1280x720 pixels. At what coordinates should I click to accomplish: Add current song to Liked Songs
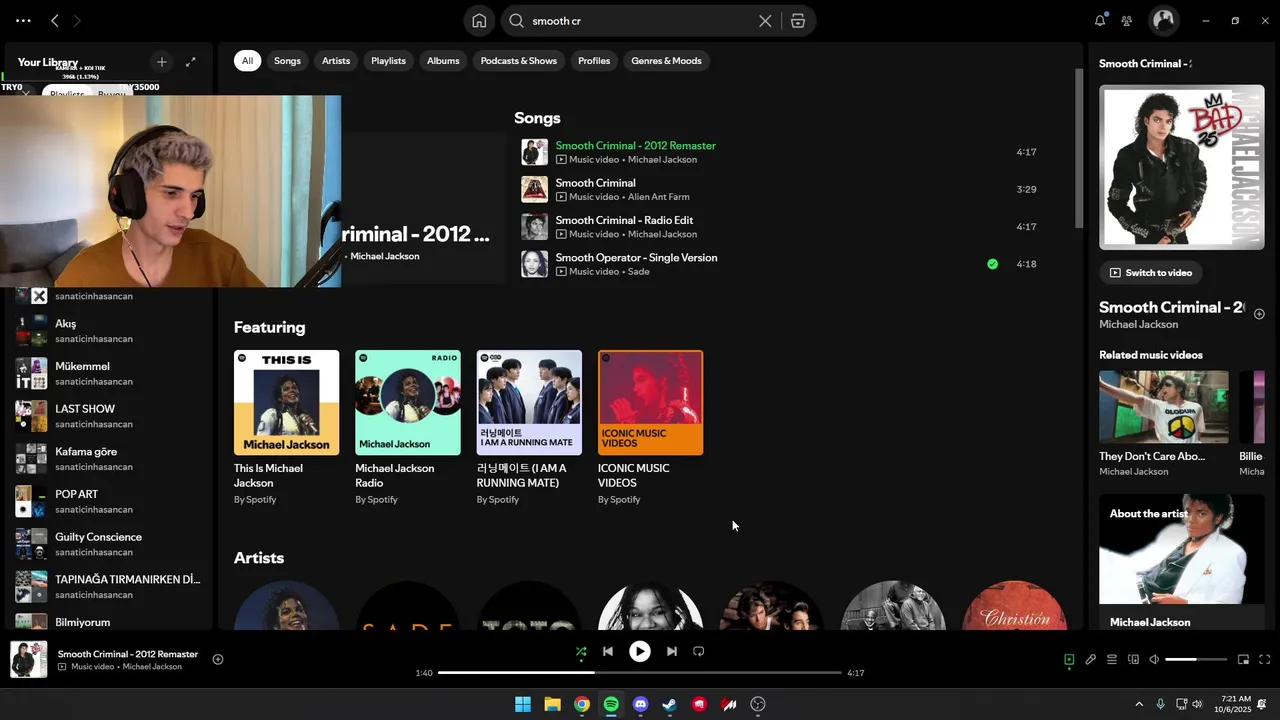tap(218, 659)
